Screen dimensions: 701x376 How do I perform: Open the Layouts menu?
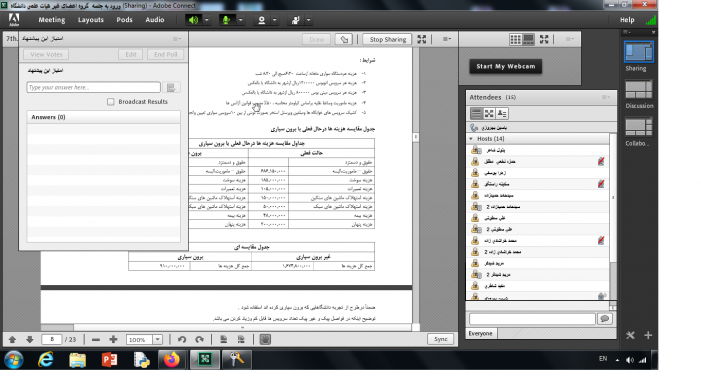[91, 20]
